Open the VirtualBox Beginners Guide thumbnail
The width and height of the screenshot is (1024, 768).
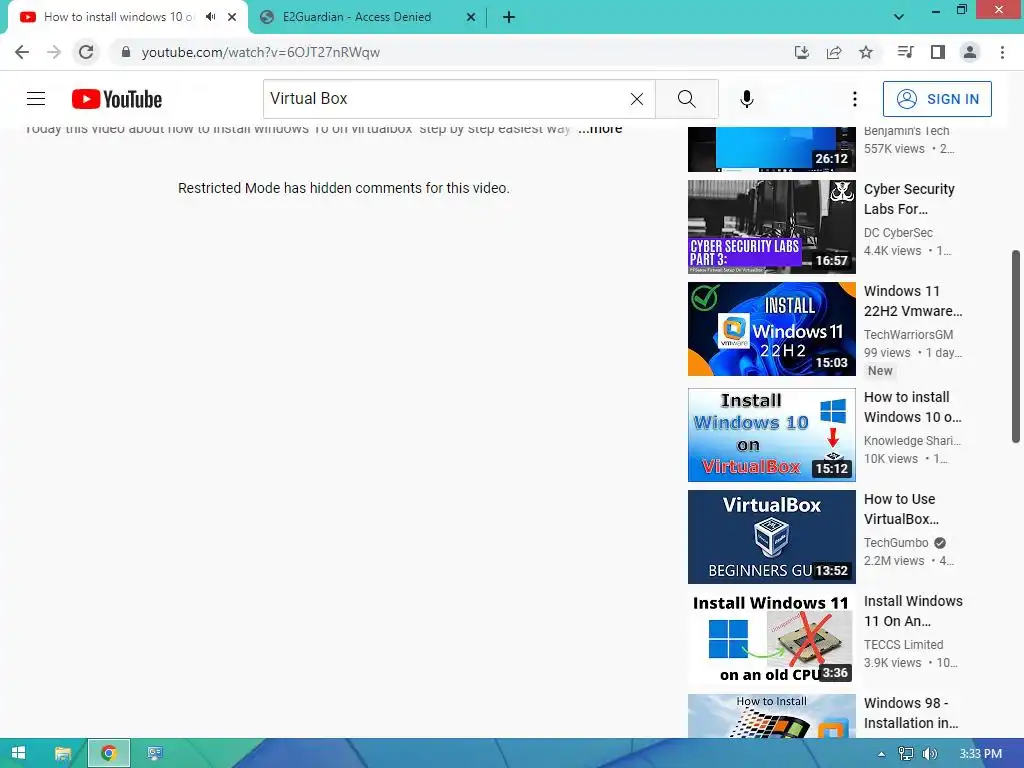click(x=771, y=537)
